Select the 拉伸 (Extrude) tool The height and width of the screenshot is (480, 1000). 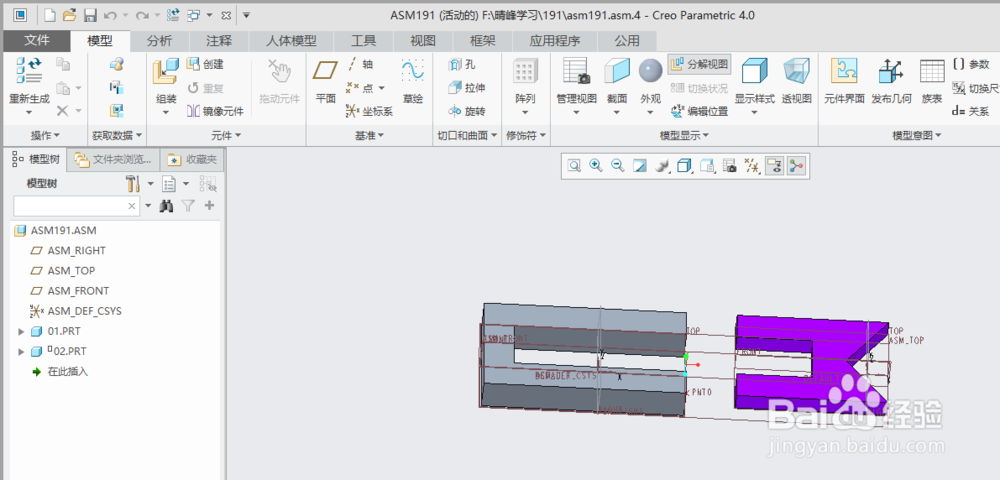(467, 88)
